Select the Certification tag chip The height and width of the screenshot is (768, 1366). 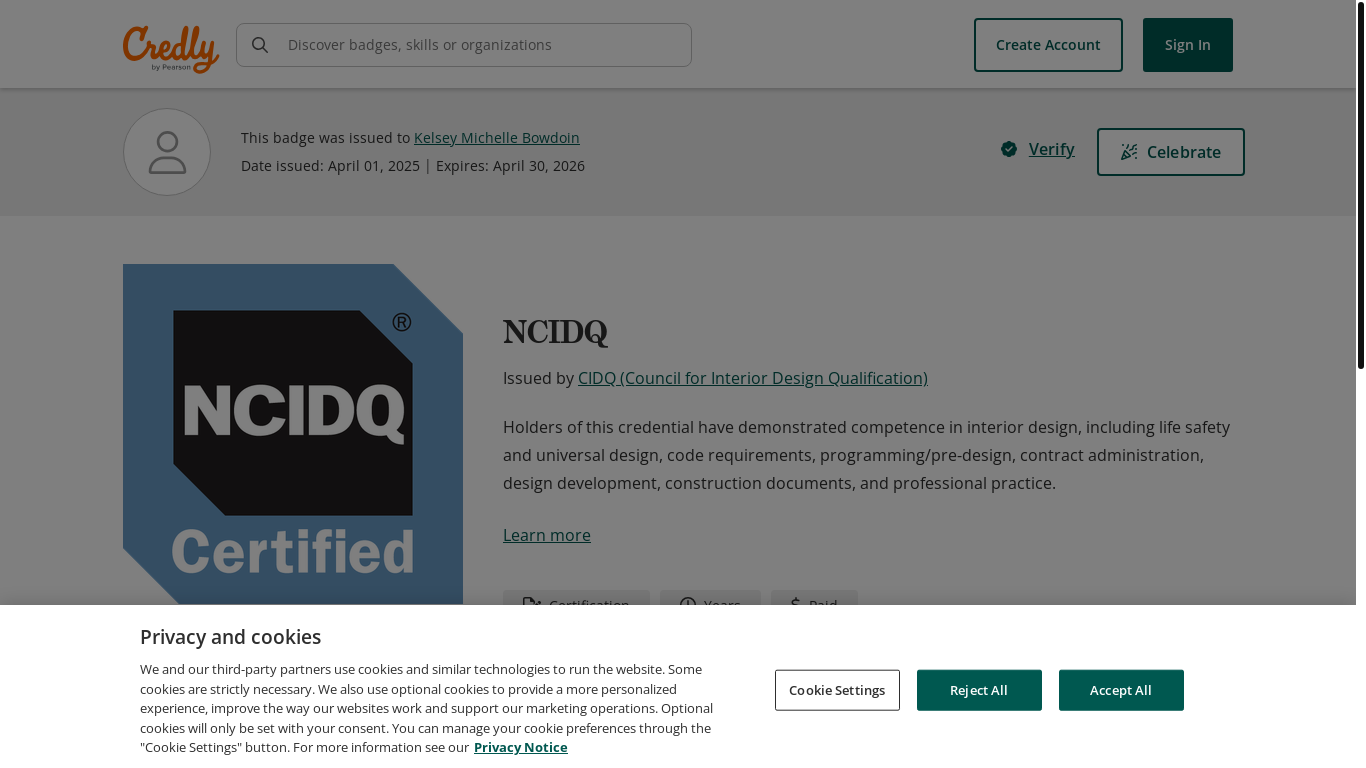tap(576, 598)
